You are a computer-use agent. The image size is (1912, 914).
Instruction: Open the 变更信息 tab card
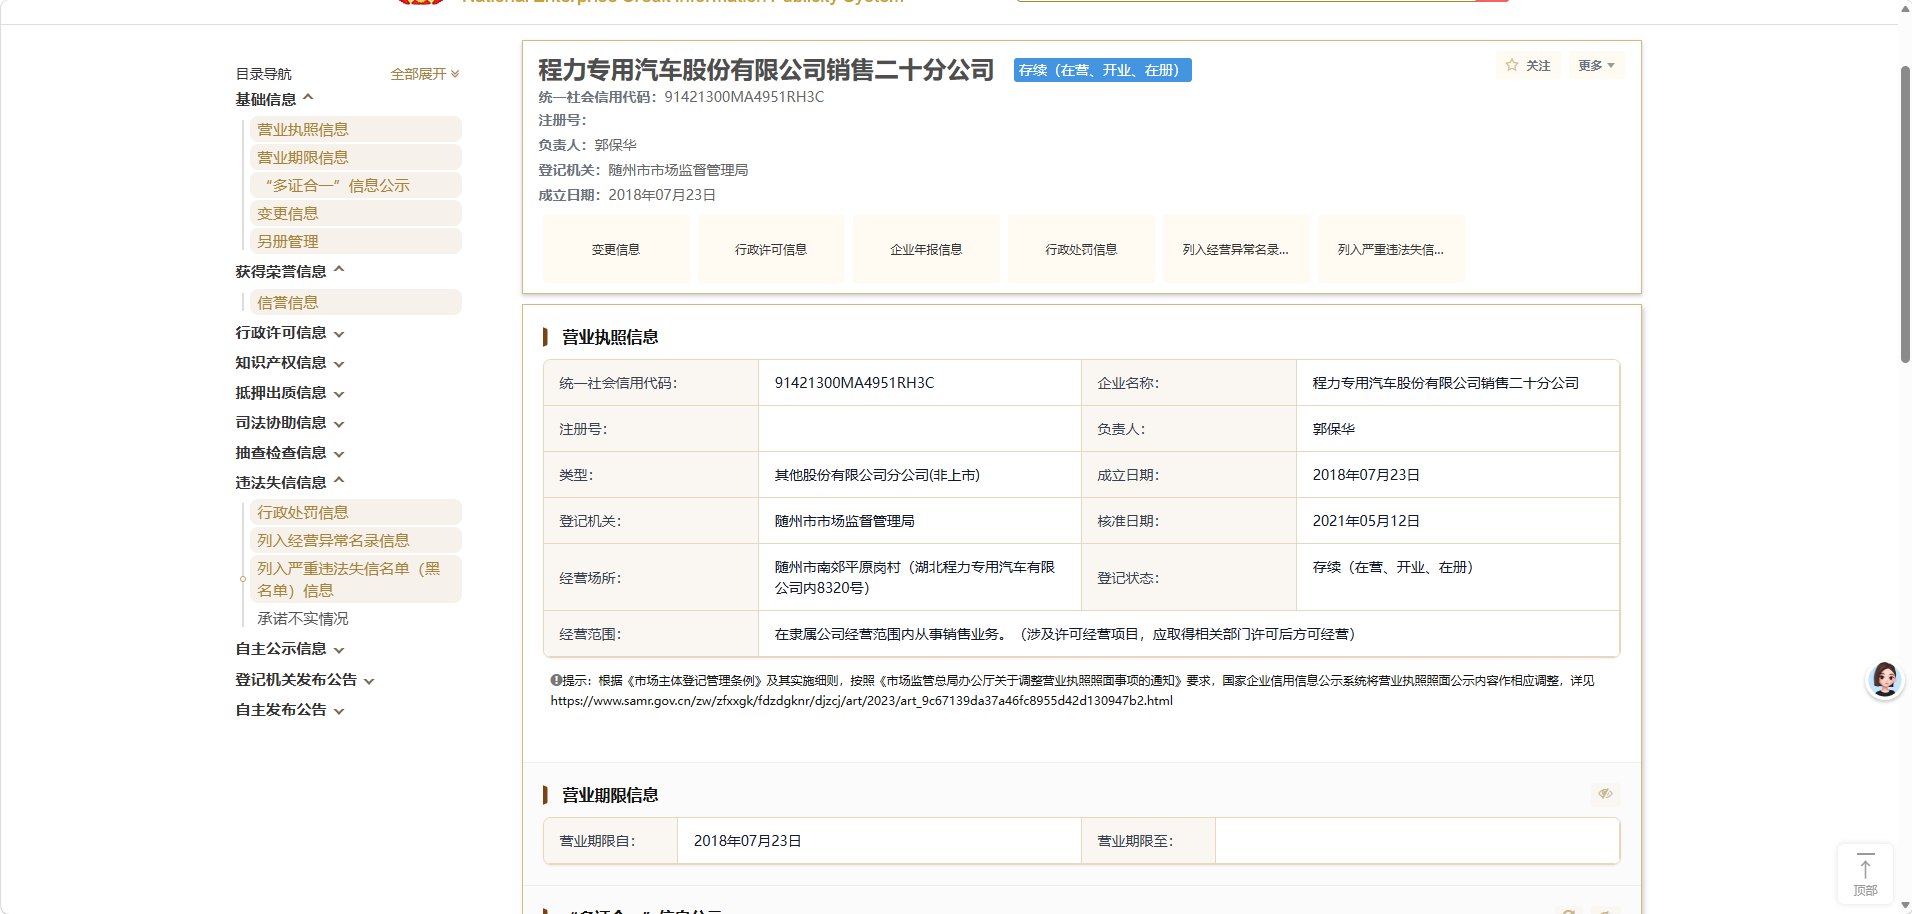coord(616,249)
